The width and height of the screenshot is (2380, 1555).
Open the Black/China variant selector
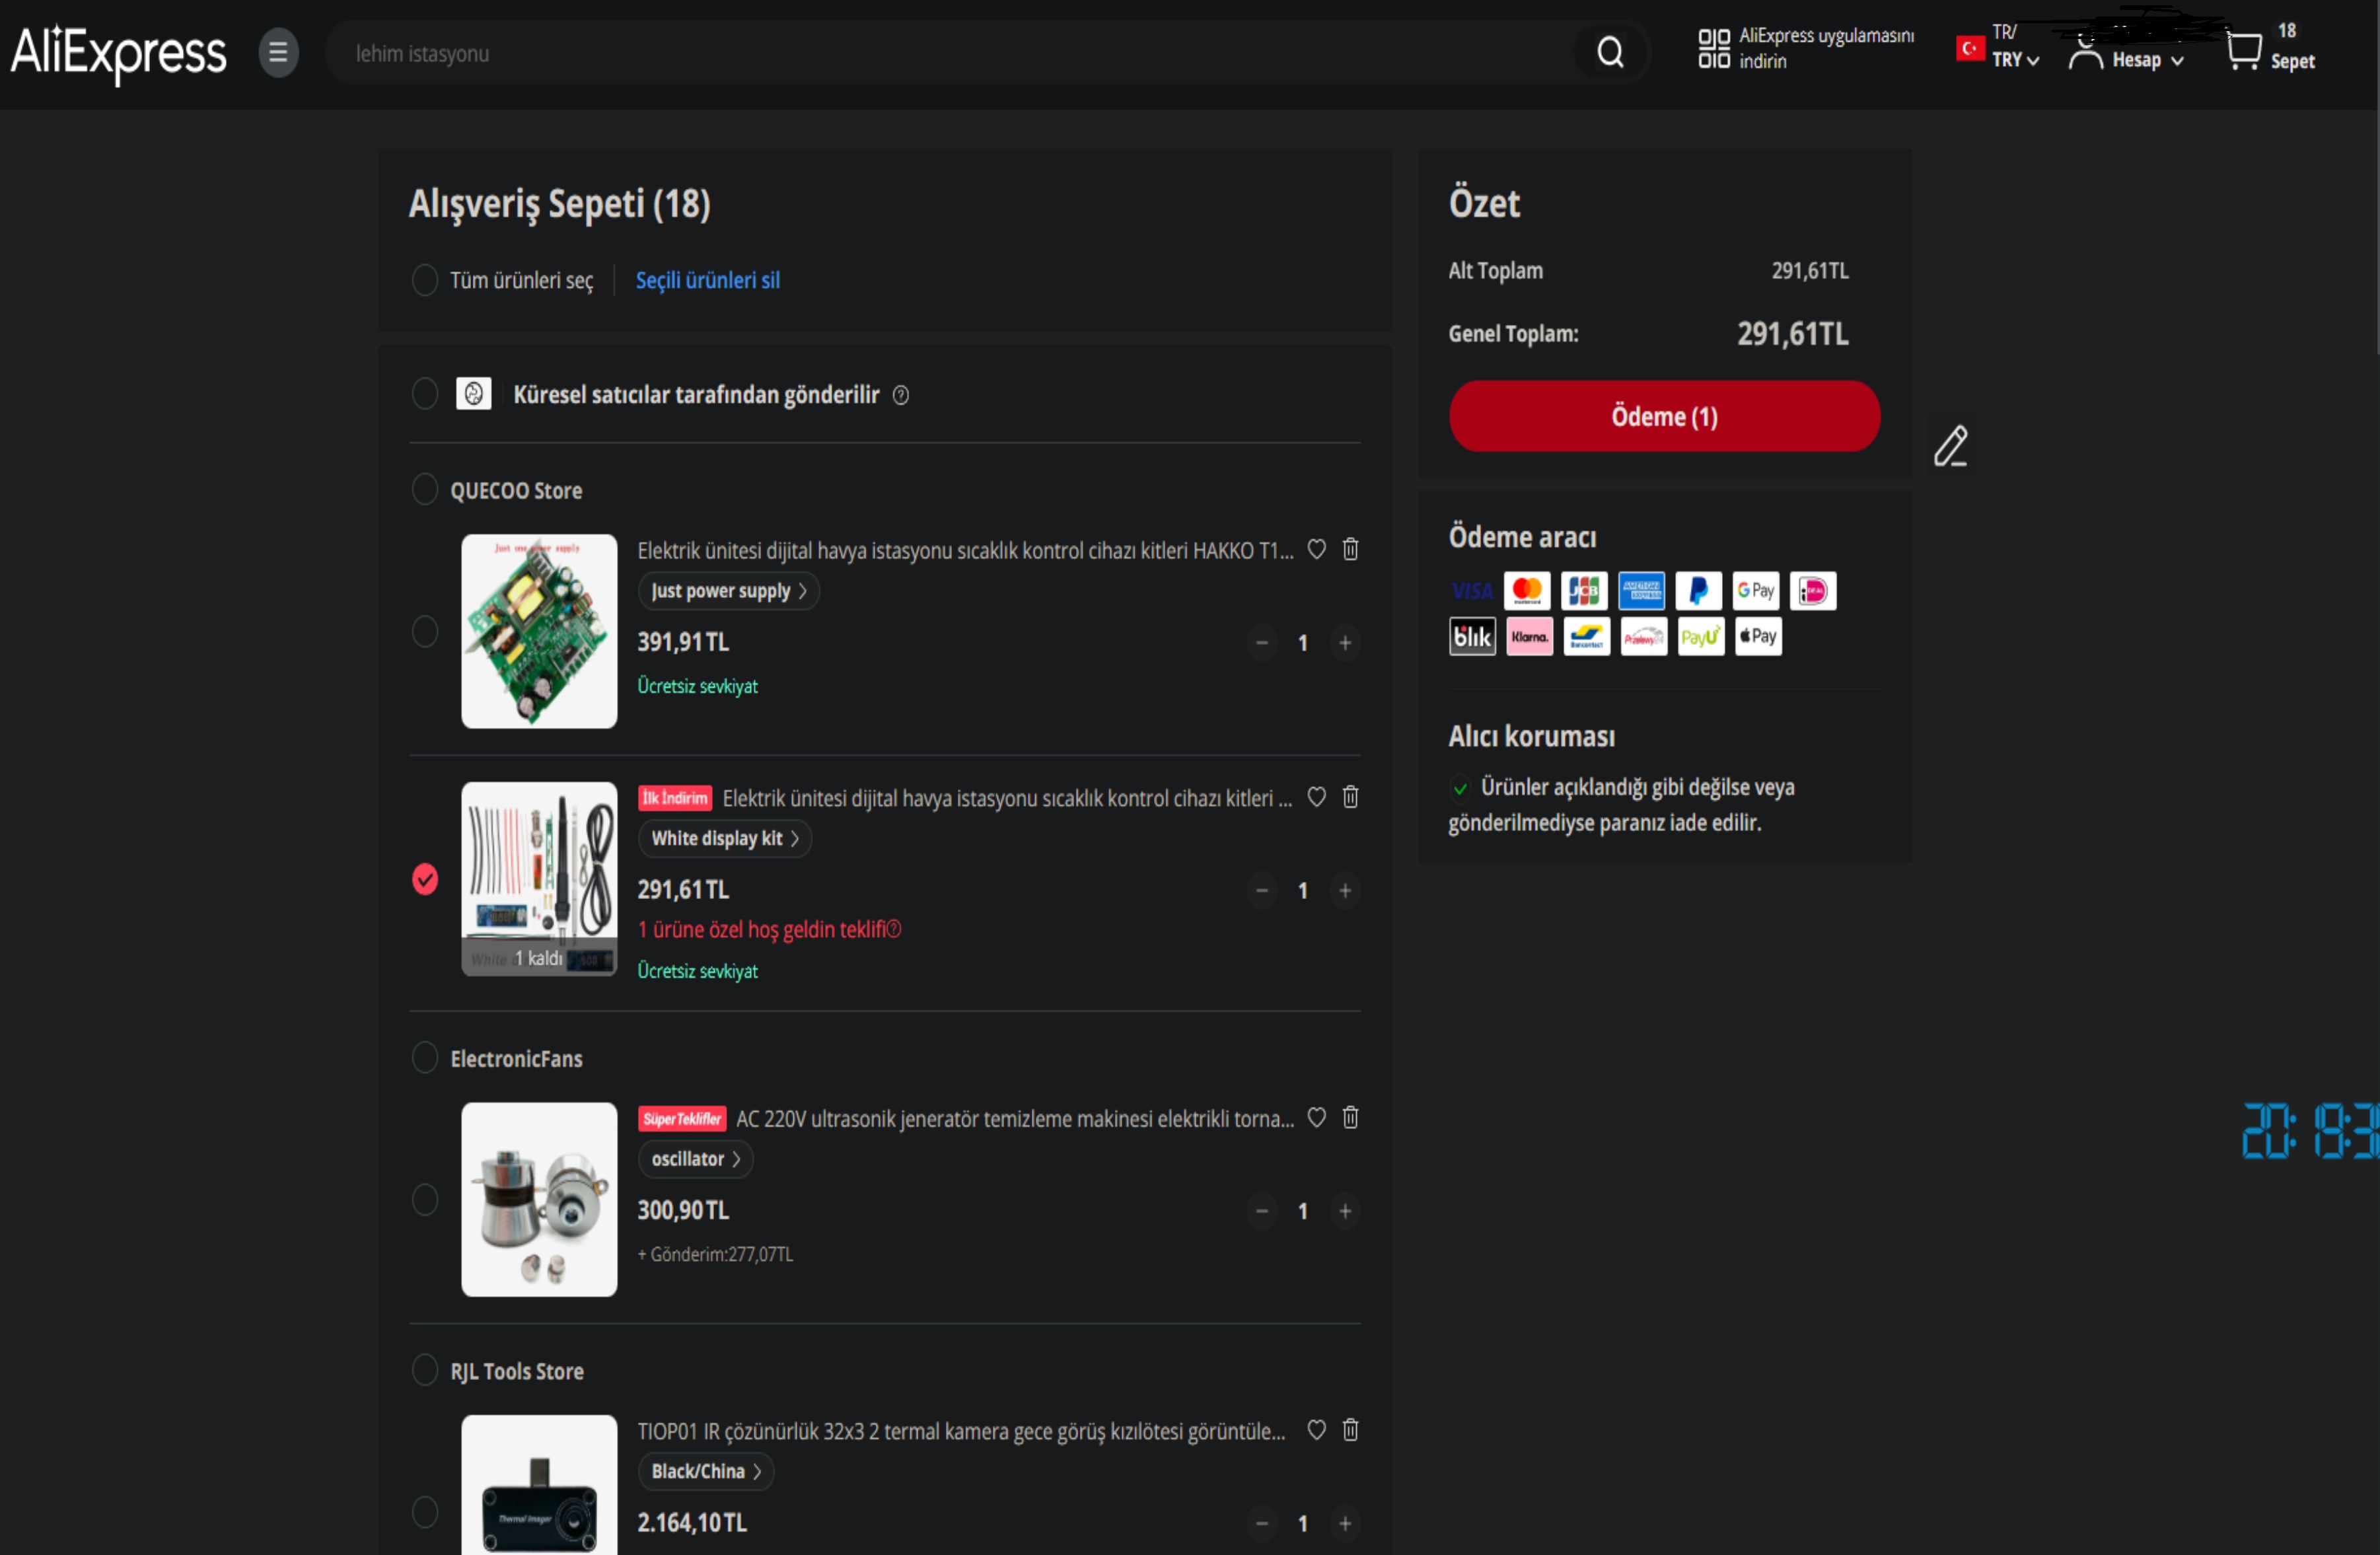(706, 1471)
